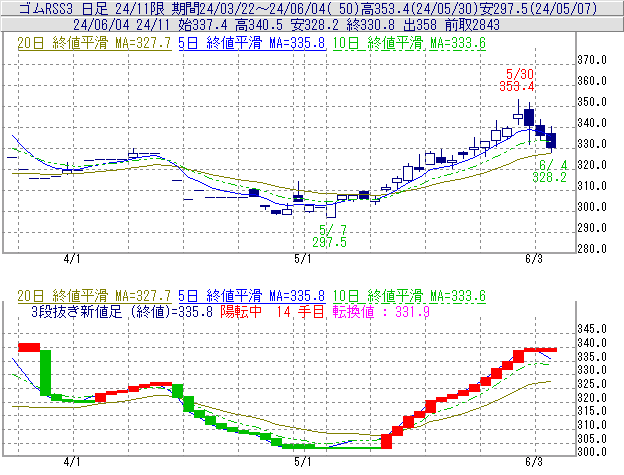Click the 300.0 label on lower price axis
Image resolution: width=624 pixels, height=475 pixels.
592,452
